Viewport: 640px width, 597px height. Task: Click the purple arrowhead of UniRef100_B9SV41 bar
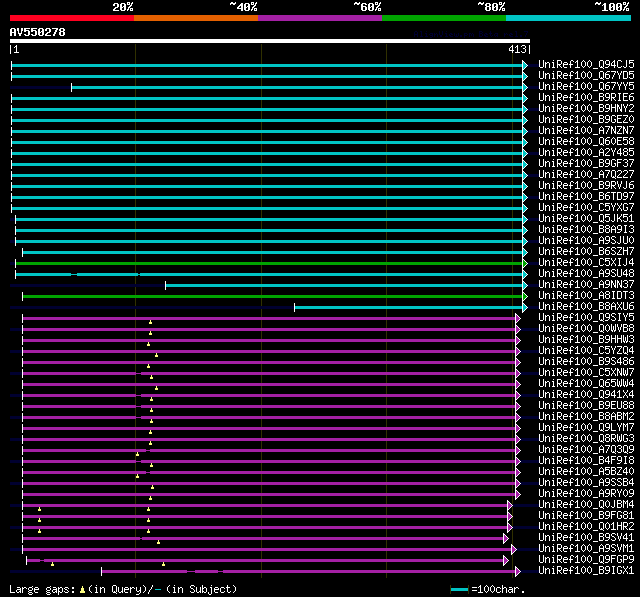click(506, 539)
